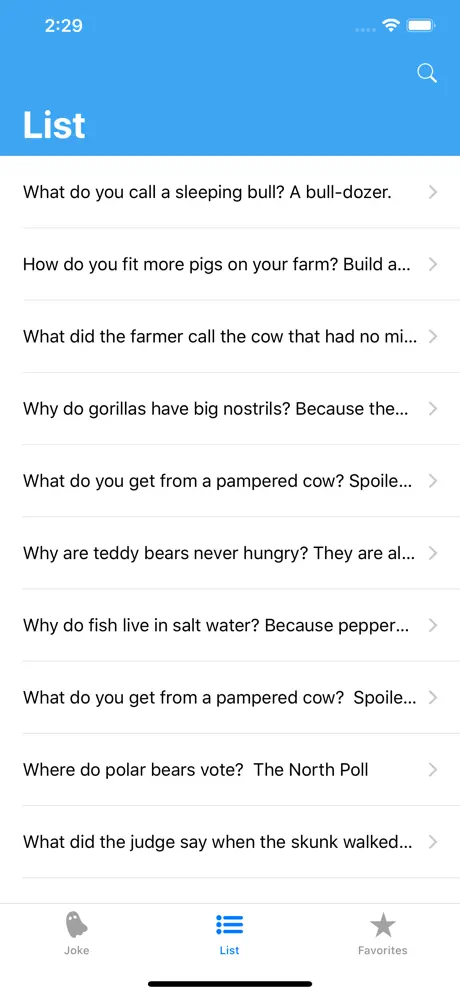
Task: Click the chevron on the polar bears joke
Action: 433,770
